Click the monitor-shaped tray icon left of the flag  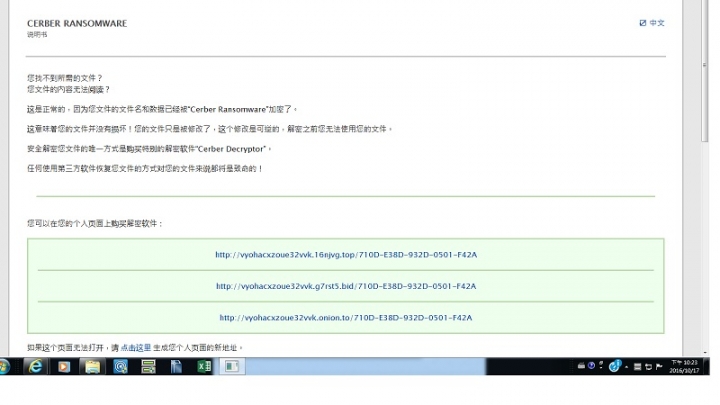tap(648, 366)
